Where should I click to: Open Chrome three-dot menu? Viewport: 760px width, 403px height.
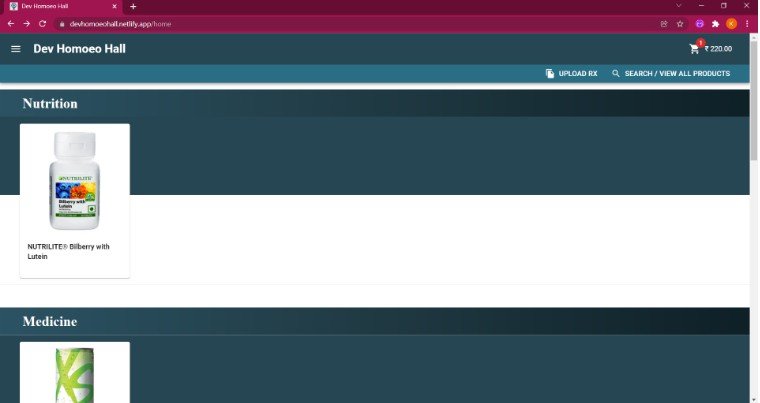[747, 24]
